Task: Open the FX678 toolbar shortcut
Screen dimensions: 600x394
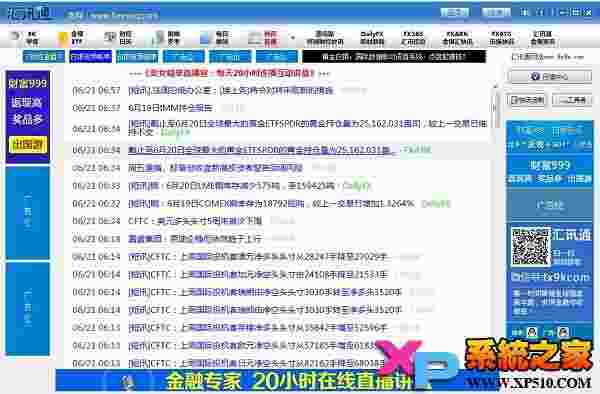Action: (x=501, y=37)
